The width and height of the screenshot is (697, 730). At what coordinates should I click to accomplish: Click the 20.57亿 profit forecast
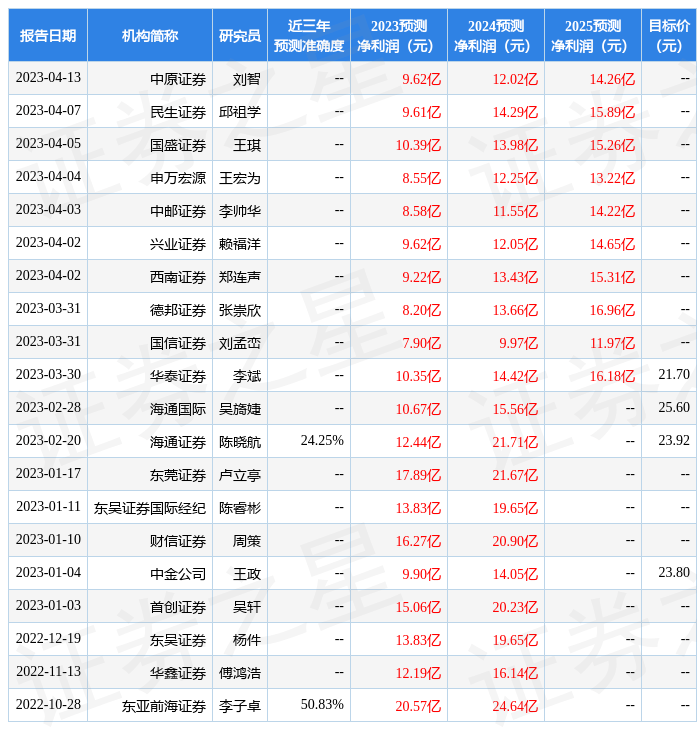point(418,706)
